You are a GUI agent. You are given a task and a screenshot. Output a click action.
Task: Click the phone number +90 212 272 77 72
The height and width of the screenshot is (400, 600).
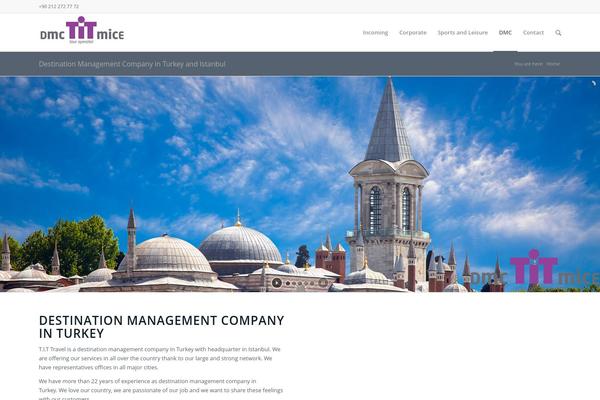click(59, 6)
